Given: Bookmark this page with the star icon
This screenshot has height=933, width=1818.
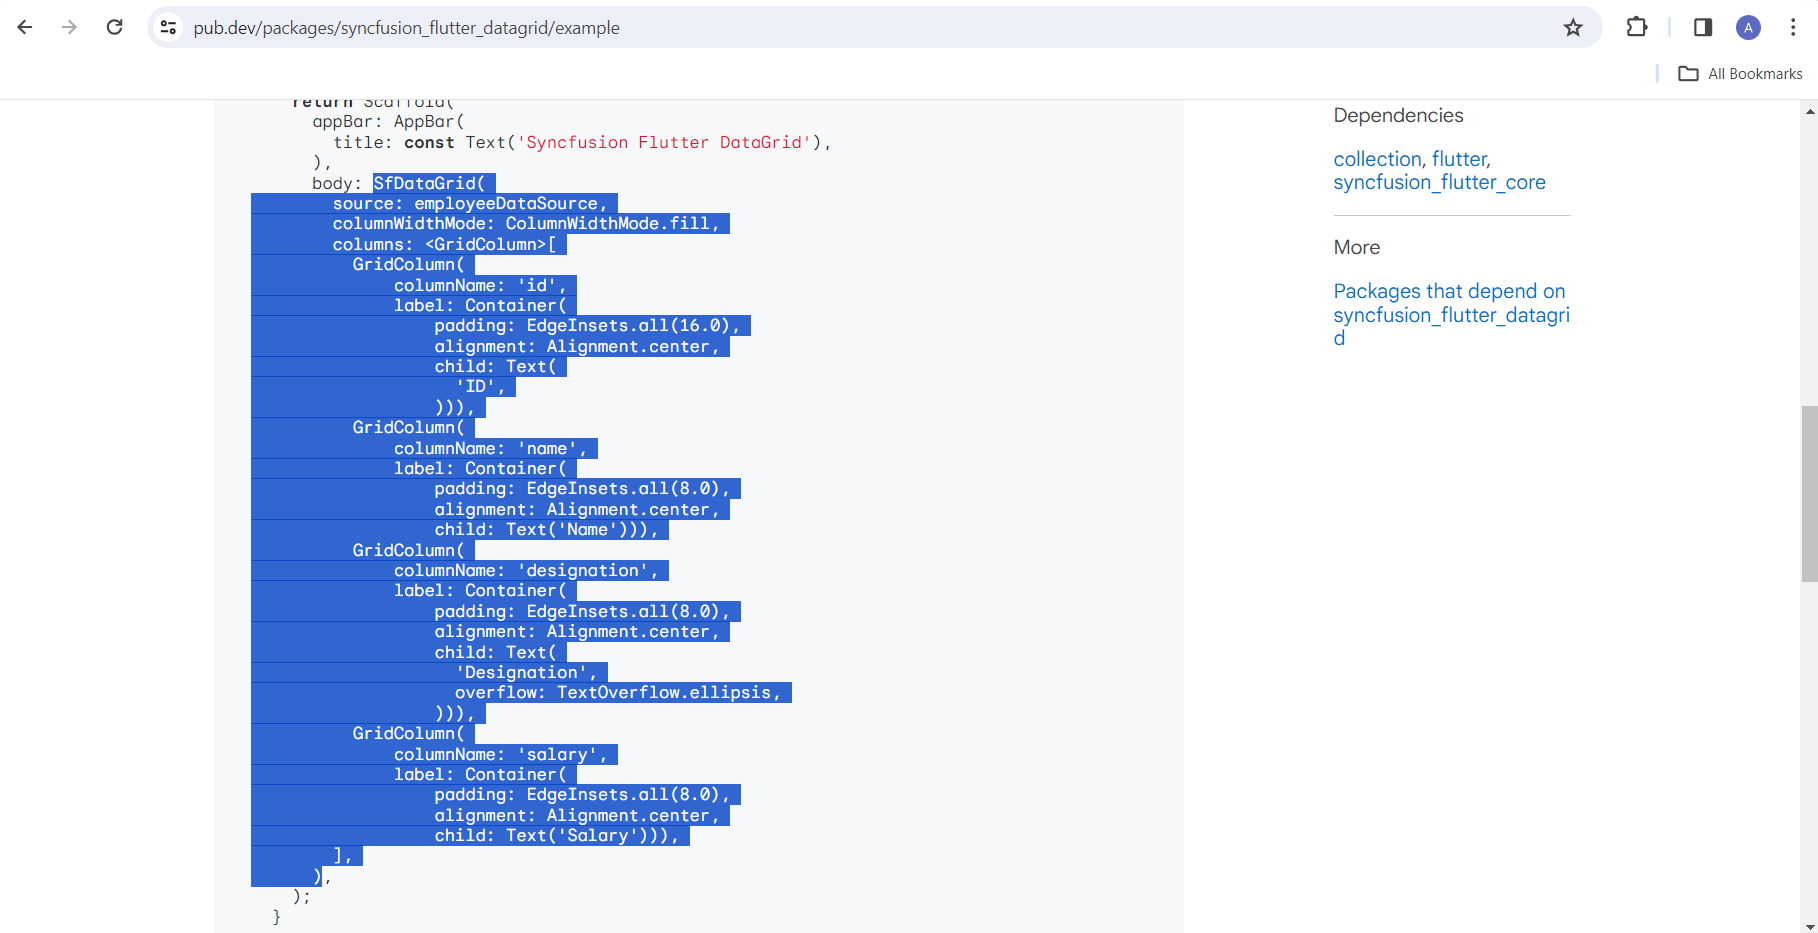Looking at the screenshot, I should pos(1573,27).
